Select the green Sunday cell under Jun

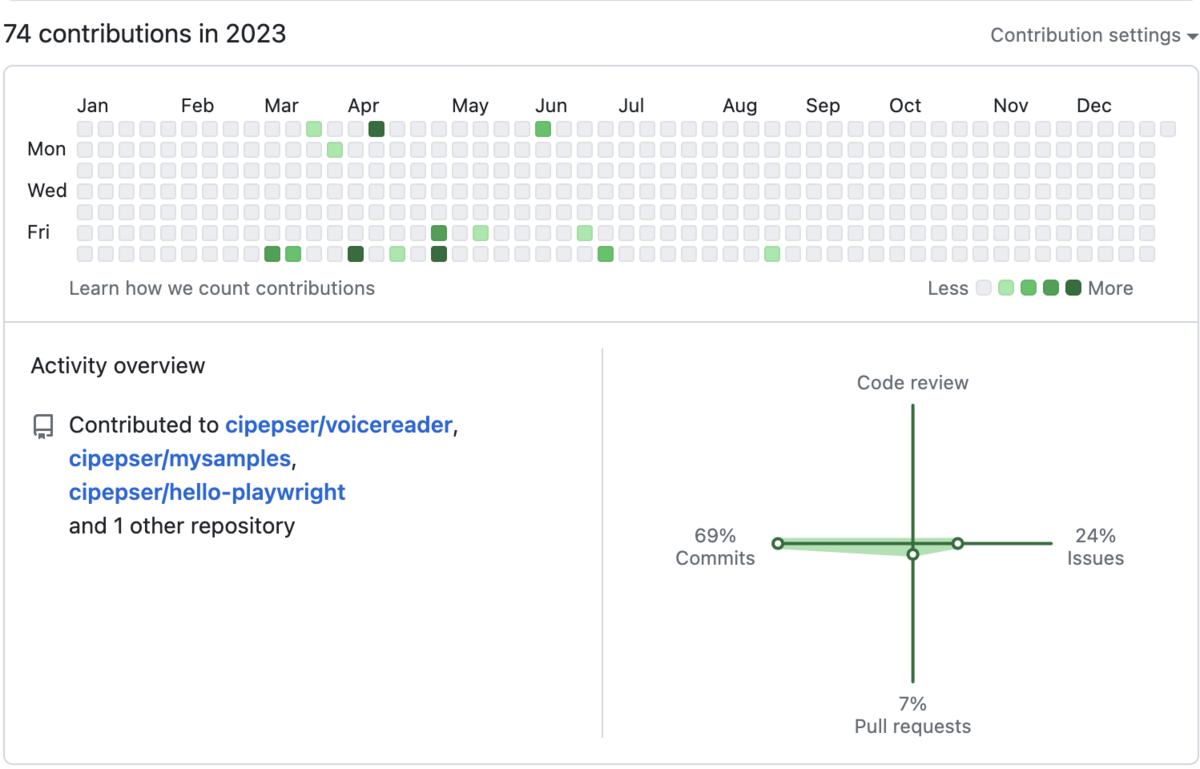click(x=543, y=129)
